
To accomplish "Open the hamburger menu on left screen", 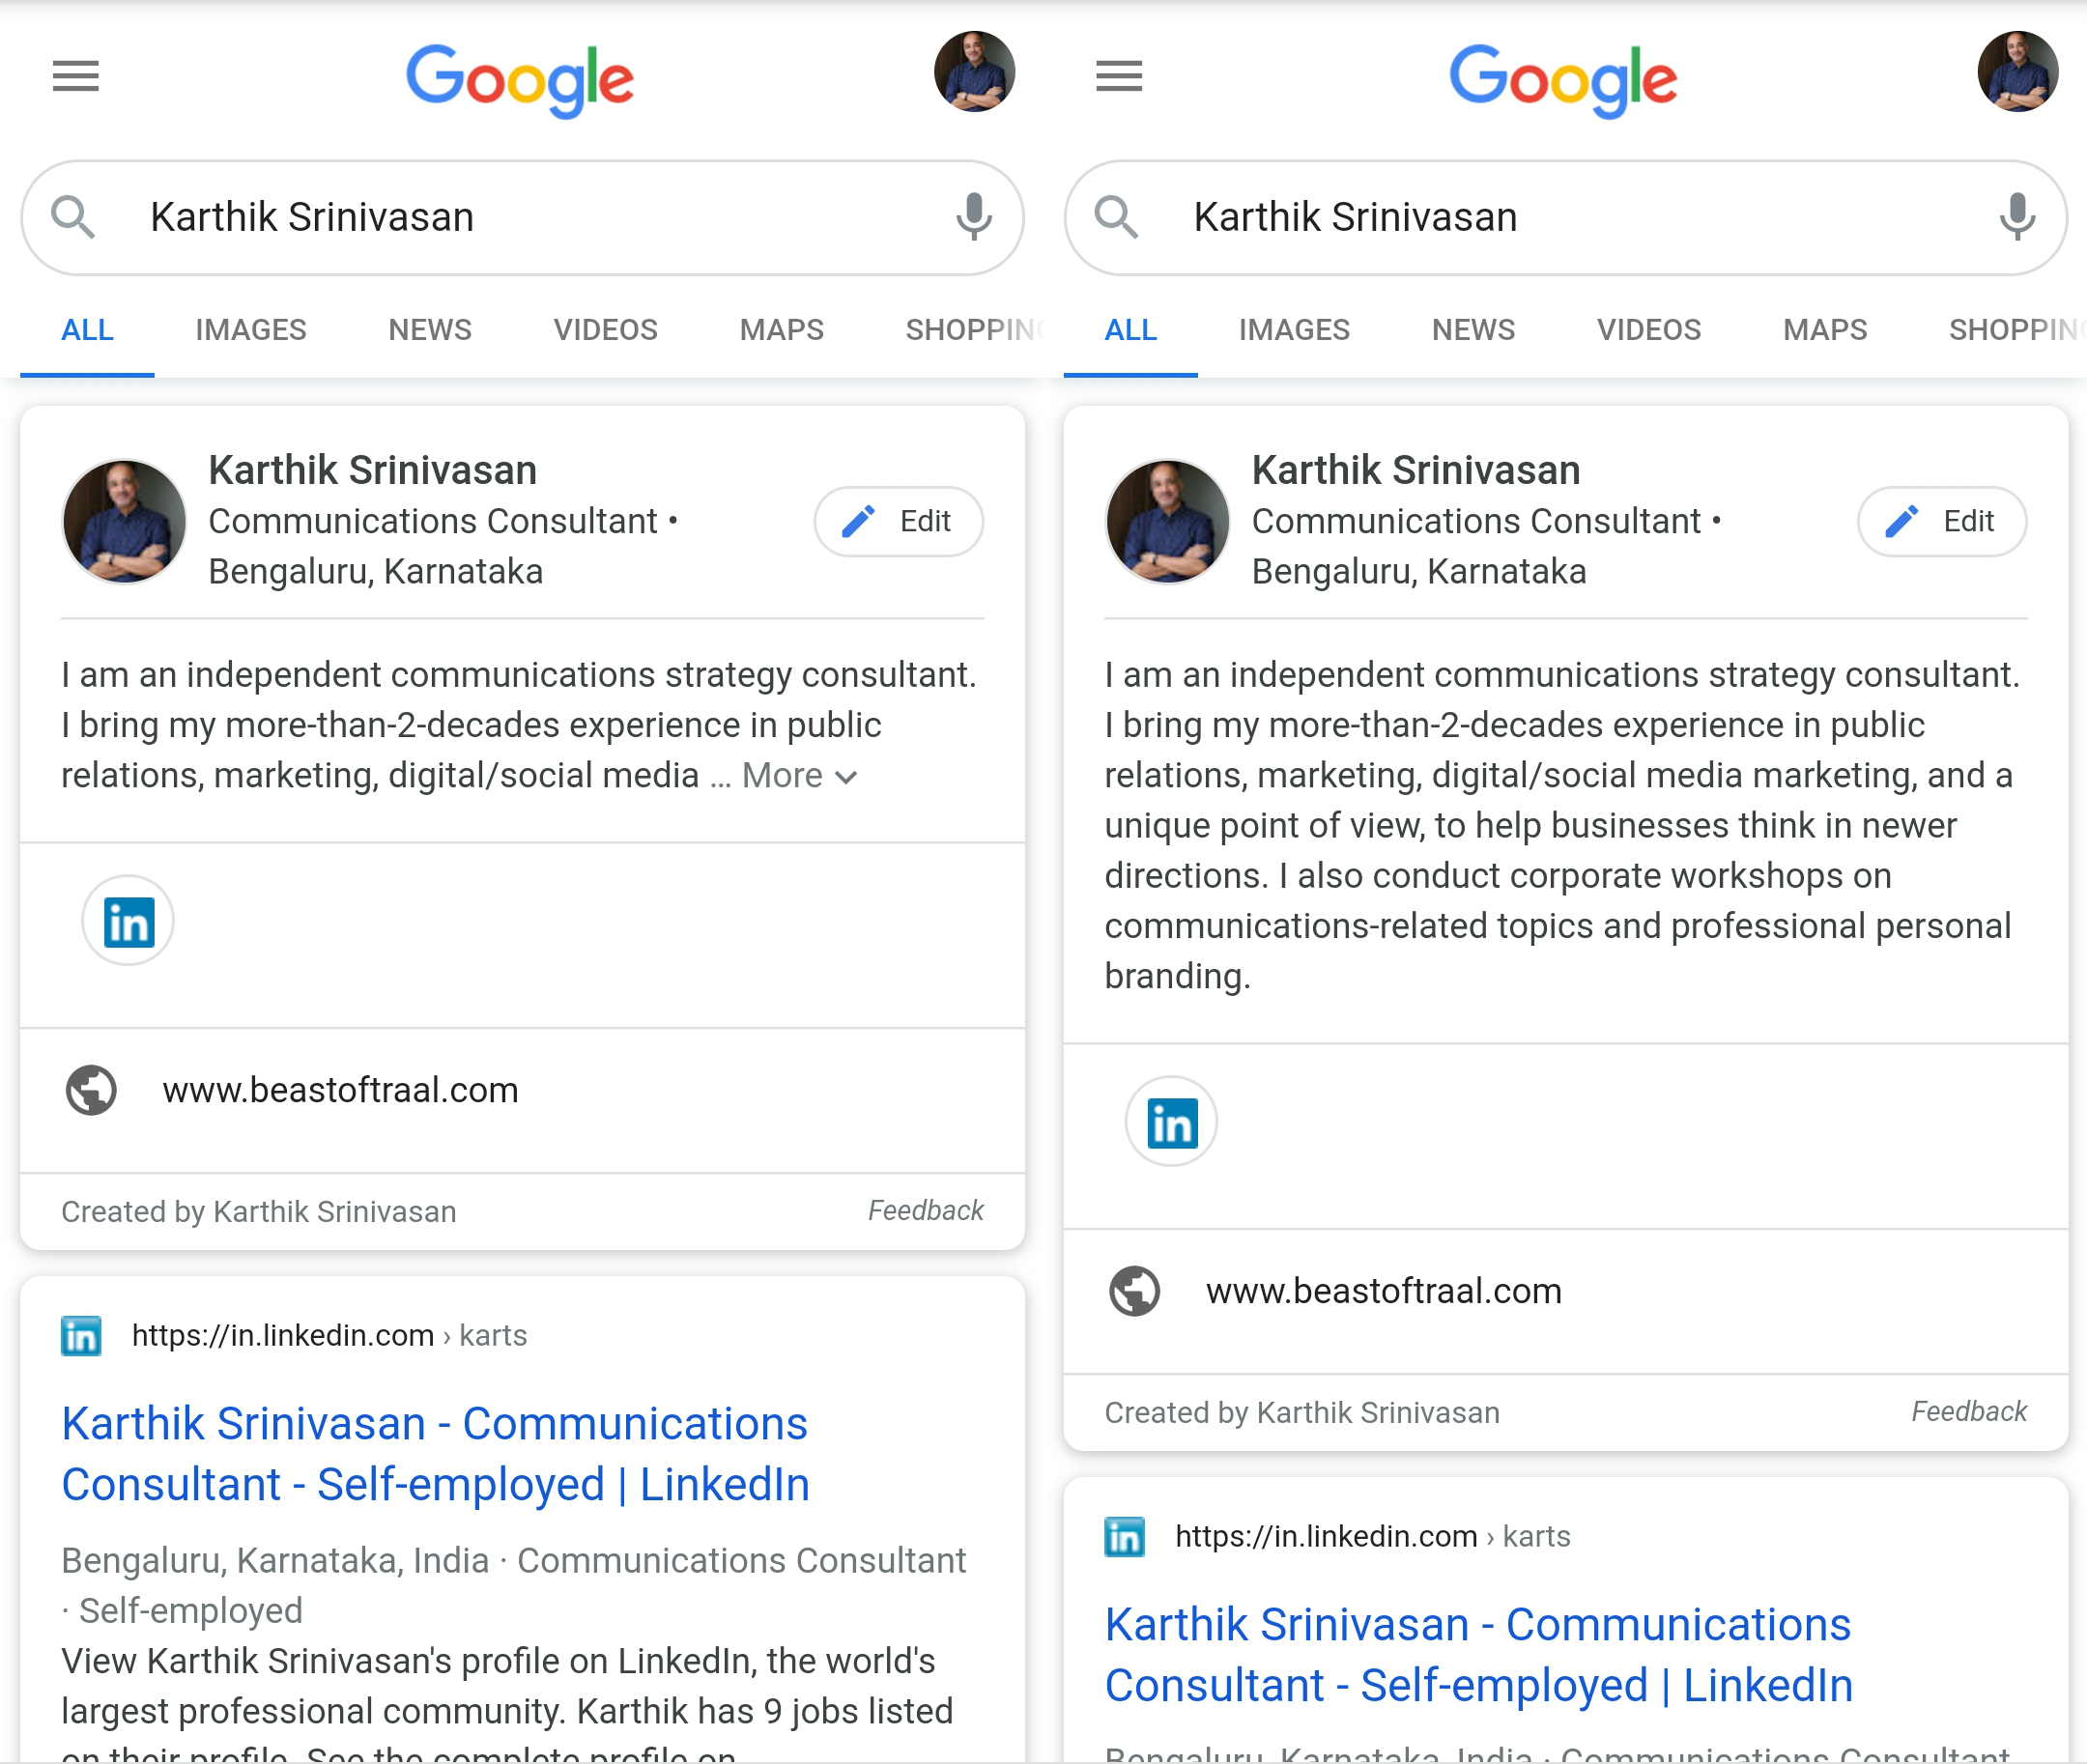I will pyautogui.click(x=76, y=76).
